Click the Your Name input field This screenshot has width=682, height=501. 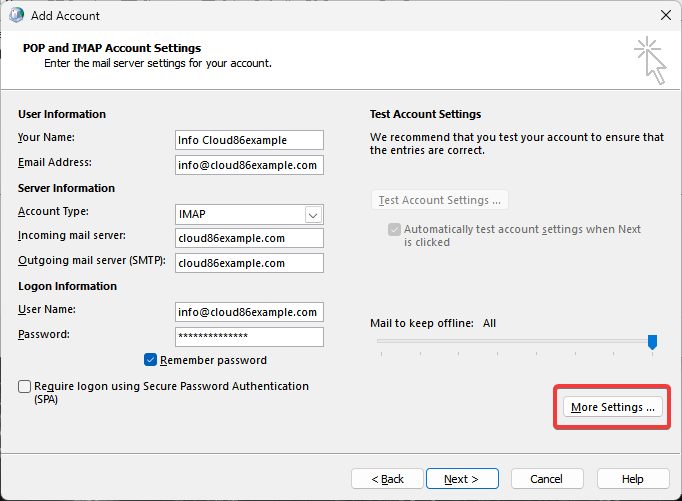(x=249, y=140)
